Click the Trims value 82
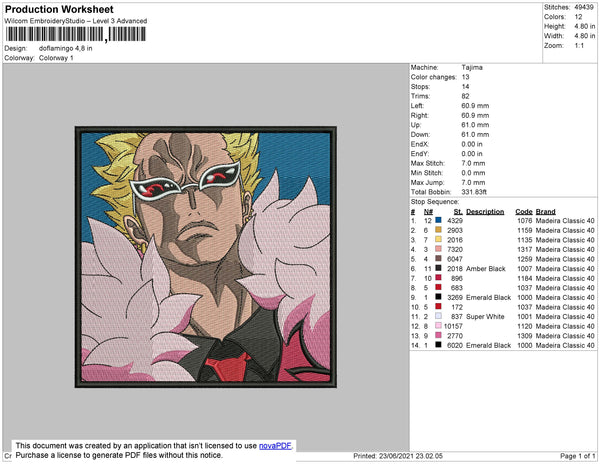This screenshot has width=600, height=464. (465, 96)
